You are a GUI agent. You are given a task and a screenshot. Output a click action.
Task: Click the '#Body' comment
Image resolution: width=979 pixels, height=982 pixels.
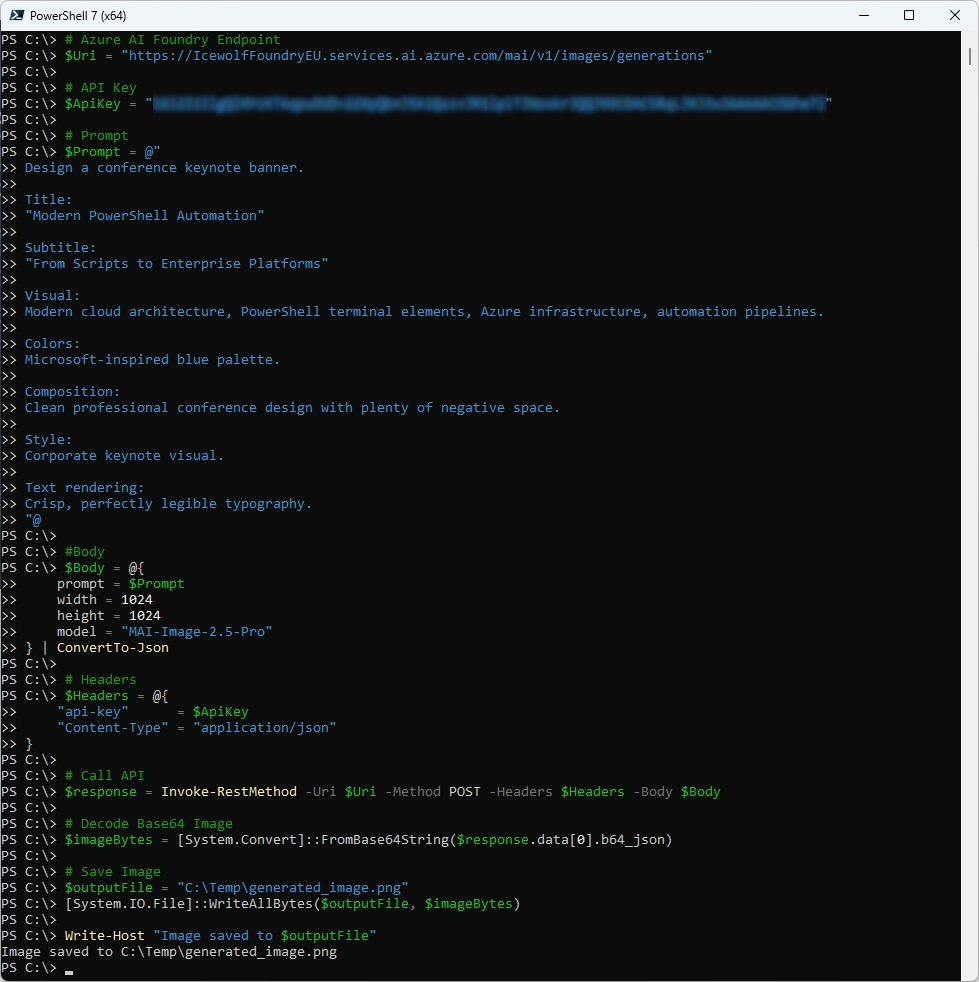point(85,552)
